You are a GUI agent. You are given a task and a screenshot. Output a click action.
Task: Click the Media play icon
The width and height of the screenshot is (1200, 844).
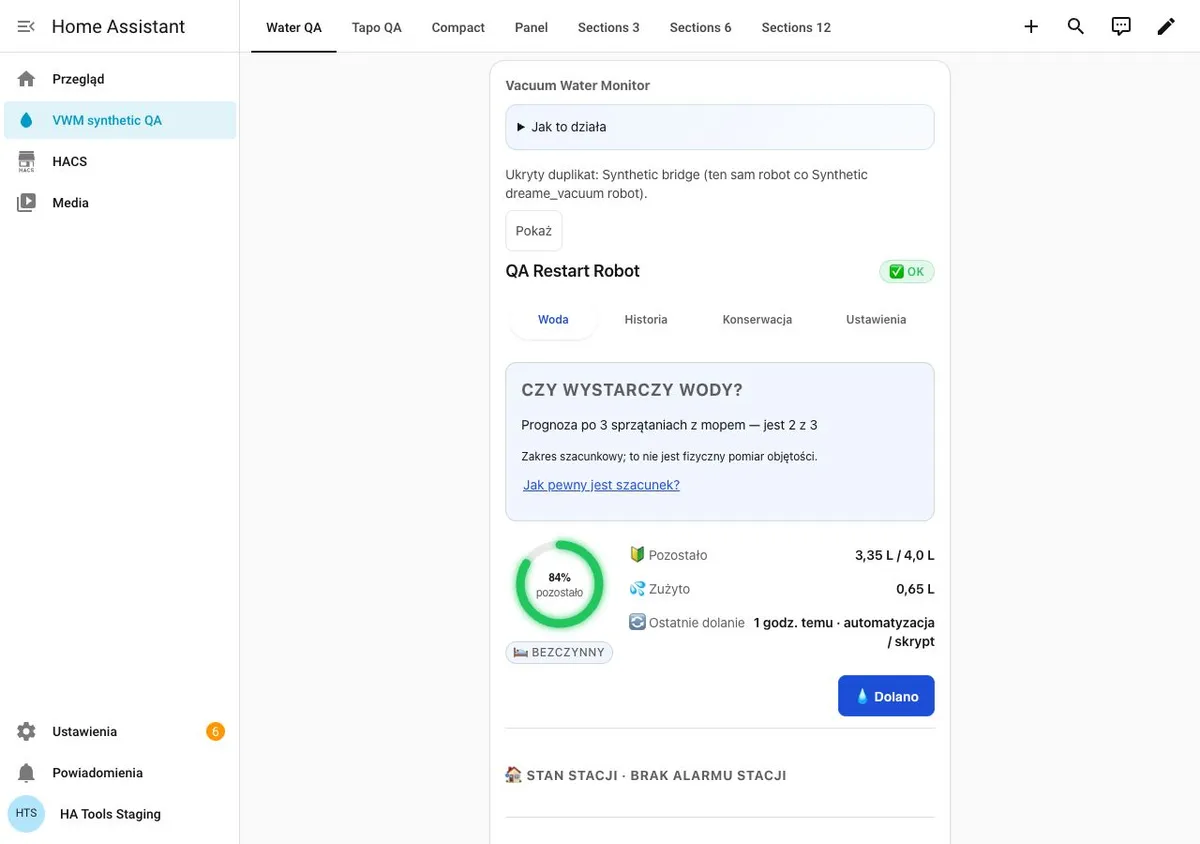[x=26, y=203]
